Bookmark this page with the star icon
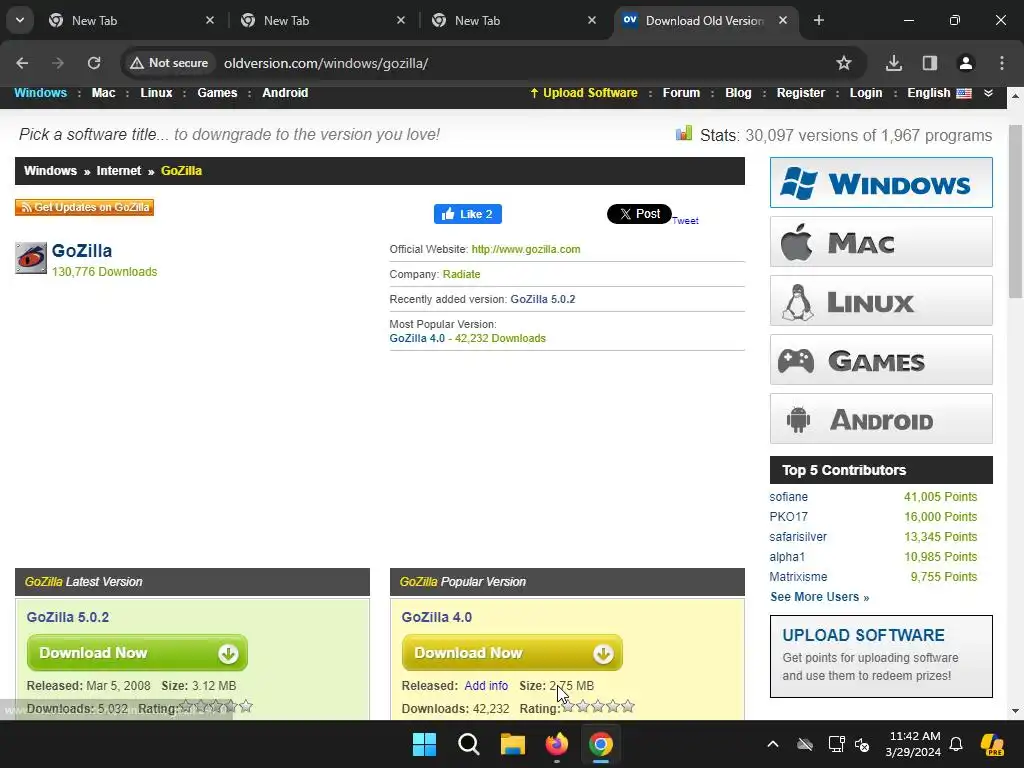1024x768 pixels. [844, 63]
